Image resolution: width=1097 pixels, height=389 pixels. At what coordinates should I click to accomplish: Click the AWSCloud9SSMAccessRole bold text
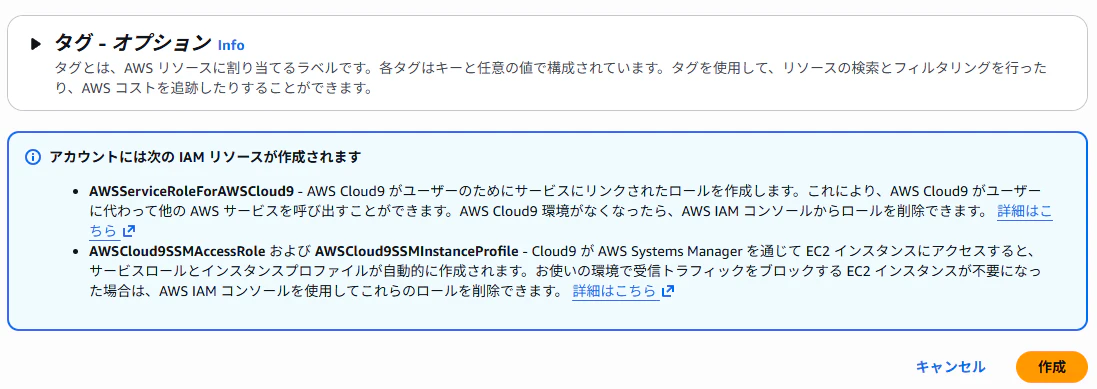(x=177, y=250)
